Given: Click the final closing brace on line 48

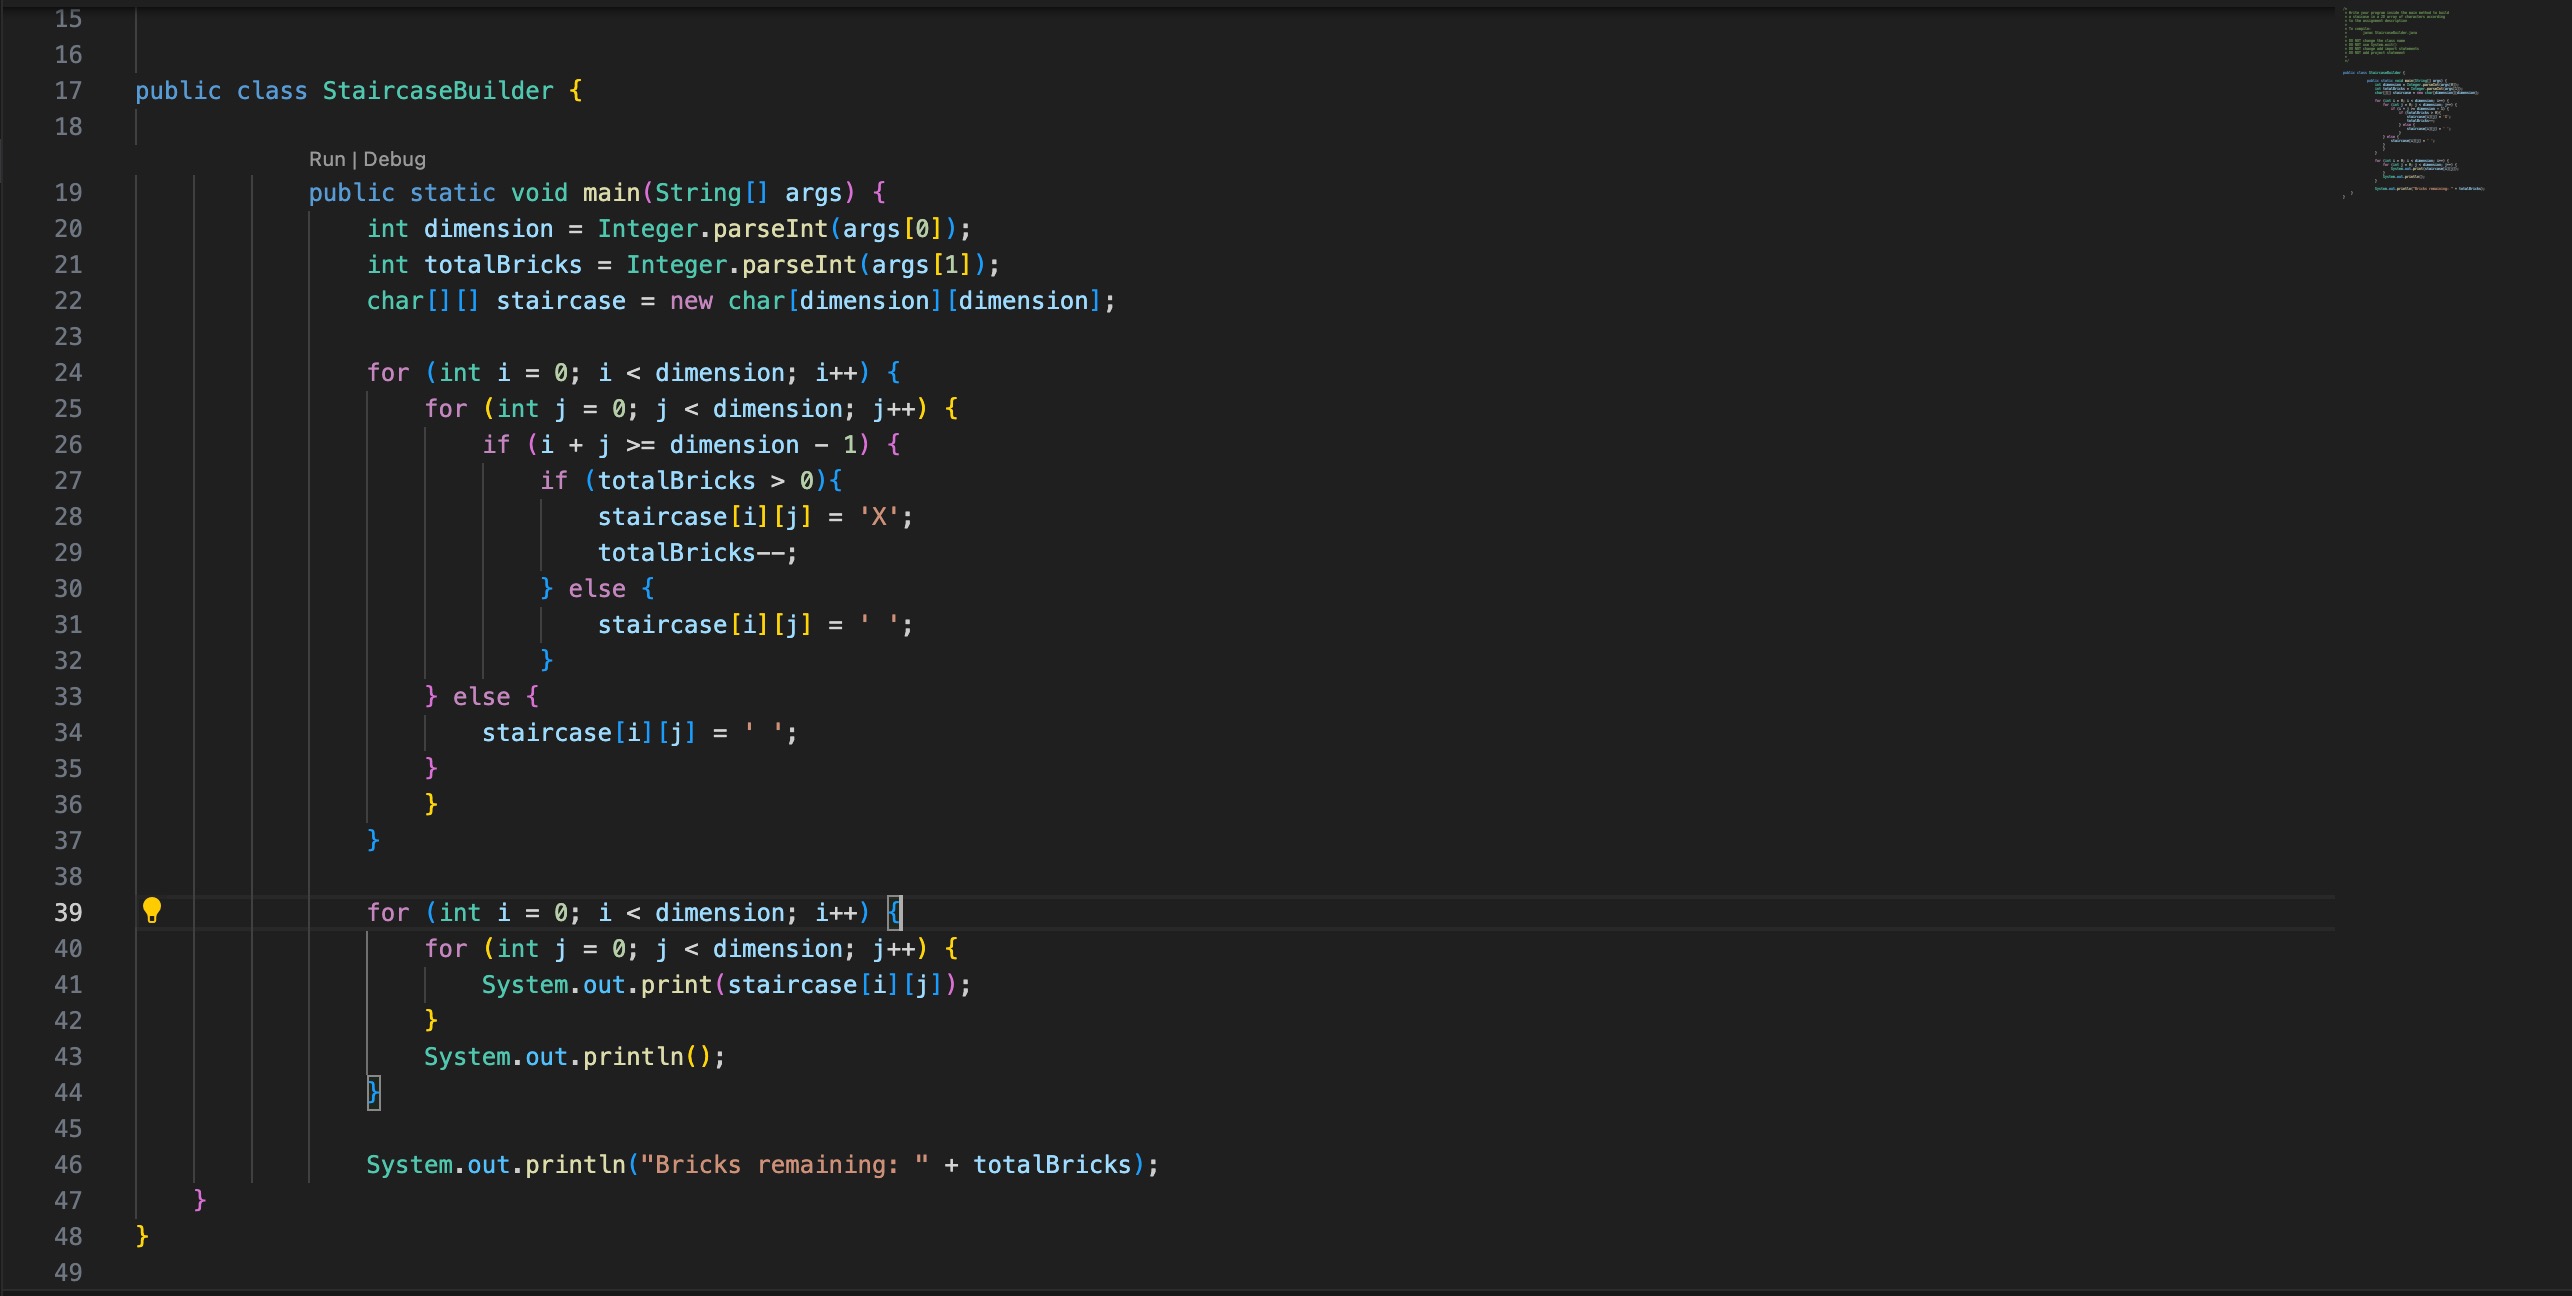Looking at the screenshot, I should pos(141,1237).
